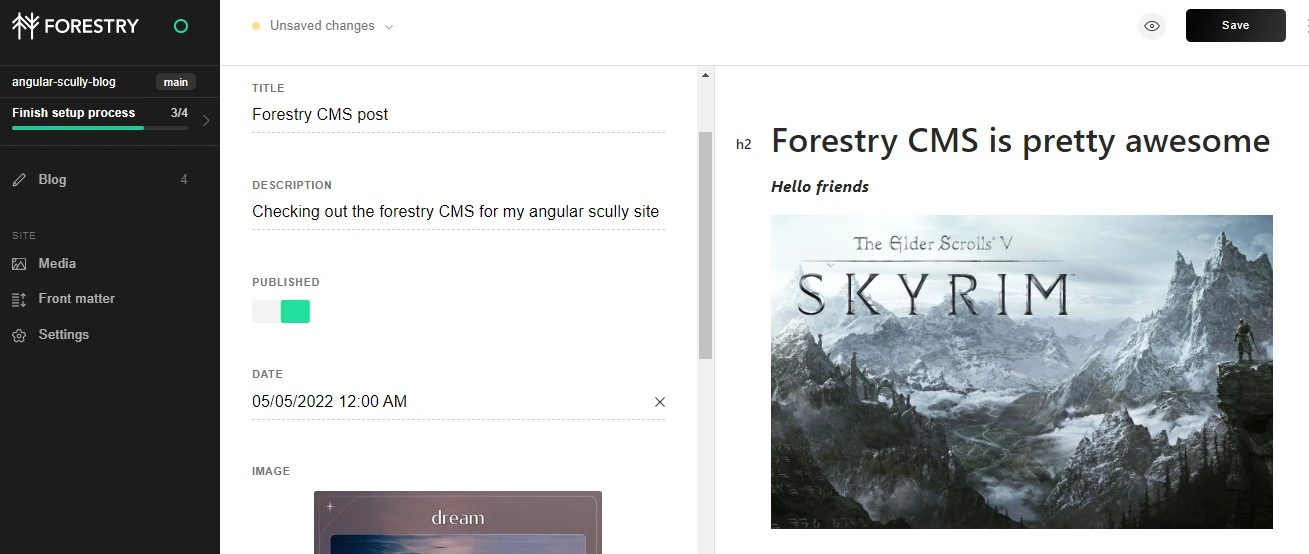Click the Description input field
The width and height of the screenshot is (1309, 554).
(x=458, y=212)
